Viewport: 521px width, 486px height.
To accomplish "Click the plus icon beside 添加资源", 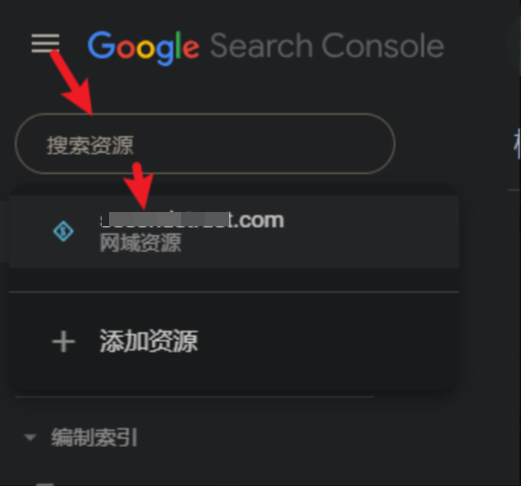I will tap(64, 342).
